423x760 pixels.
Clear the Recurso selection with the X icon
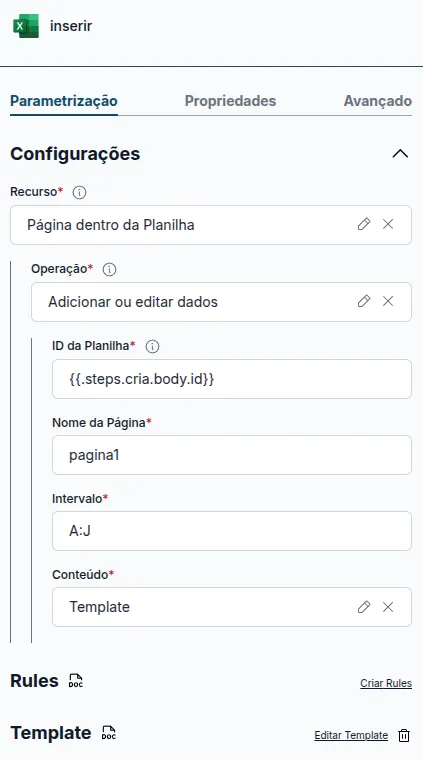coord(388,224)
